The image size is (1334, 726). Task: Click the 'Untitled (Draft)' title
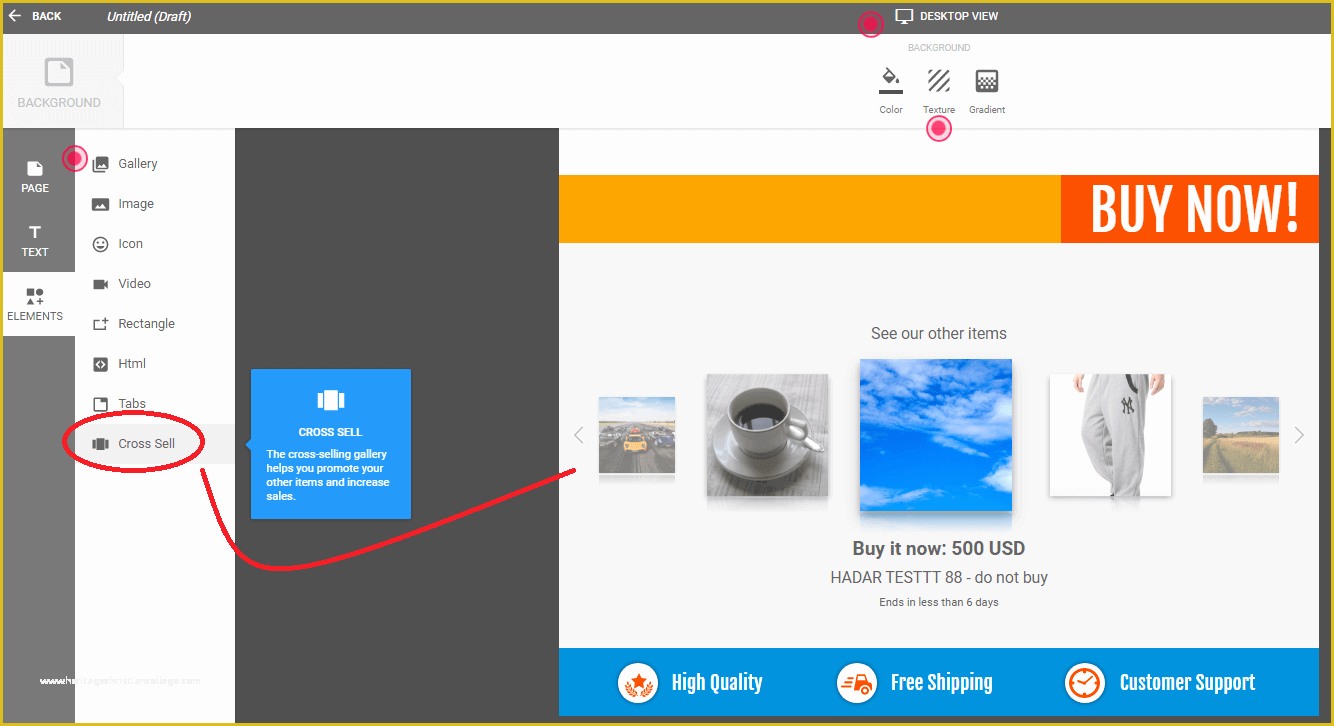(x=149, y=16)
